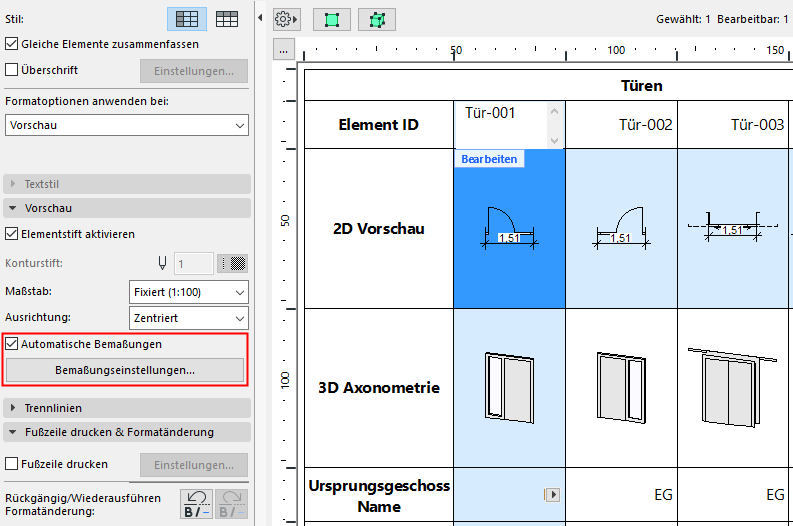
Task: Click the 'Element ID' row header
Action: point(379,124)
